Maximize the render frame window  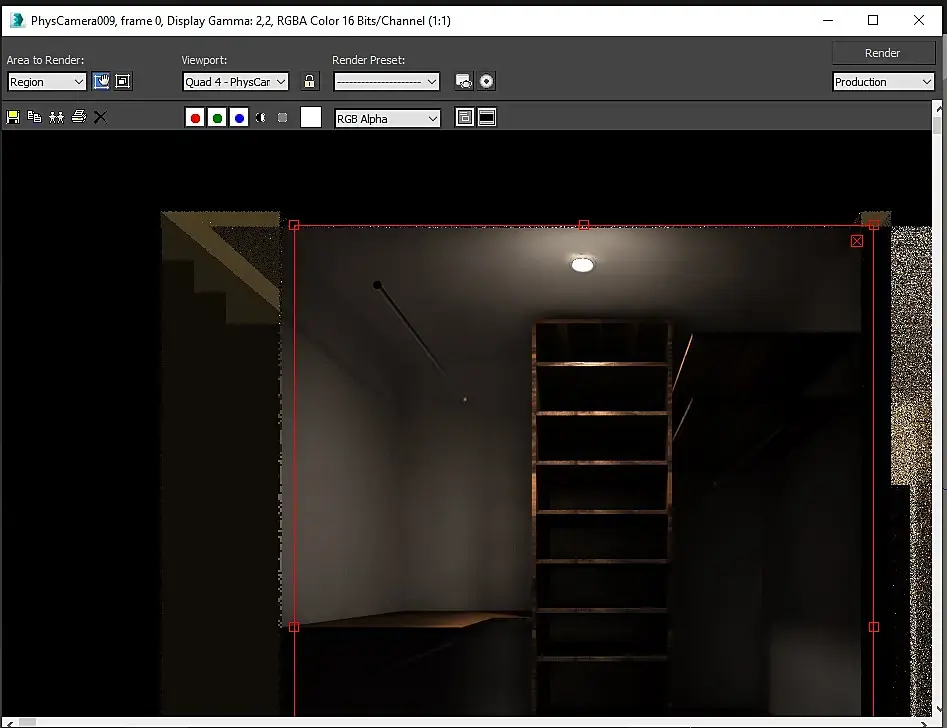873,21
